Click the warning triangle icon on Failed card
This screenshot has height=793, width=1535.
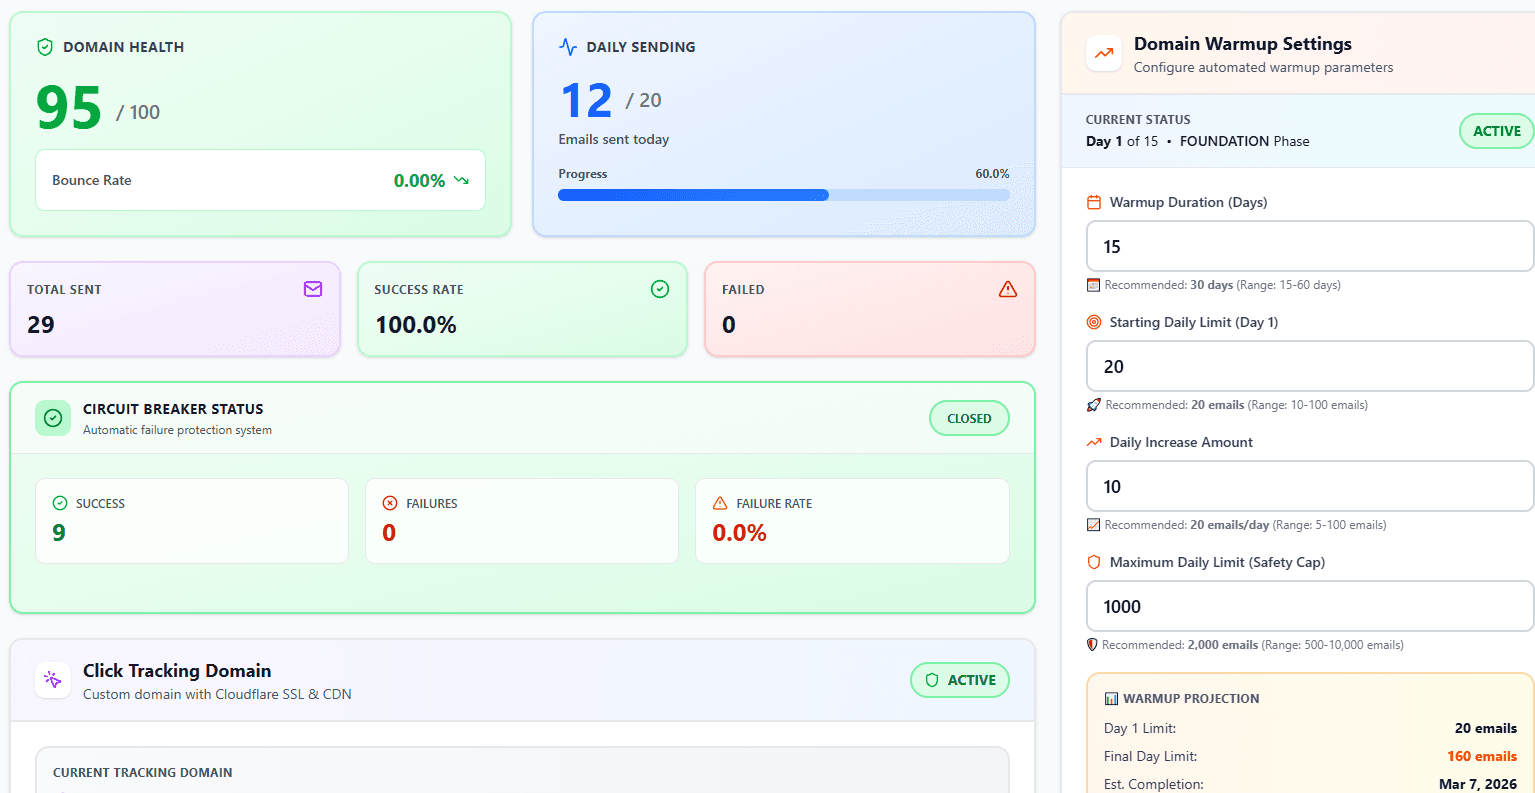[x=1007, y=289]
